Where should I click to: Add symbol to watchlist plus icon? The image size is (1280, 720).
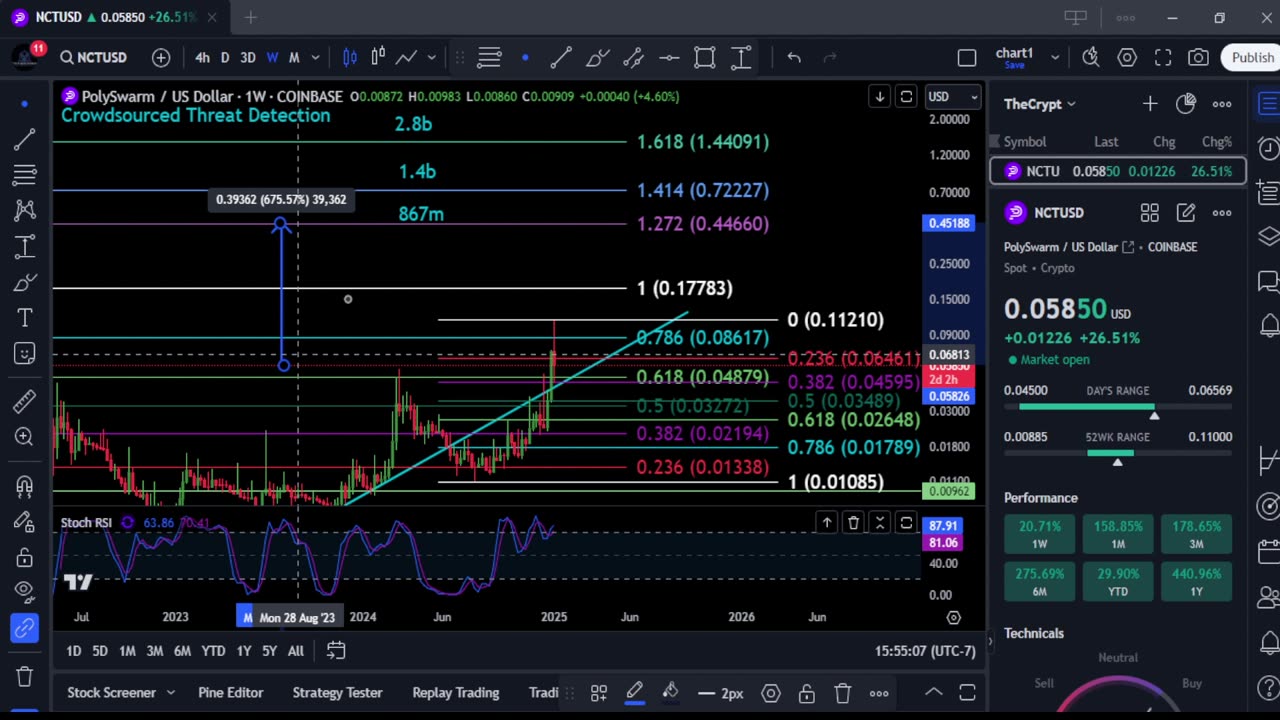[x=1150, y=104]
